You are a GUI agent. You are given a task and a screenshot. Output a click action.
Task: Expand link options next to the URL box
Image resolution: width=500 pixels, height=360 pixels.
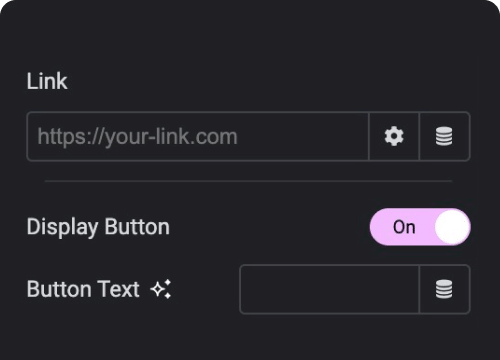pyautogui.click(x=394, y=136)
